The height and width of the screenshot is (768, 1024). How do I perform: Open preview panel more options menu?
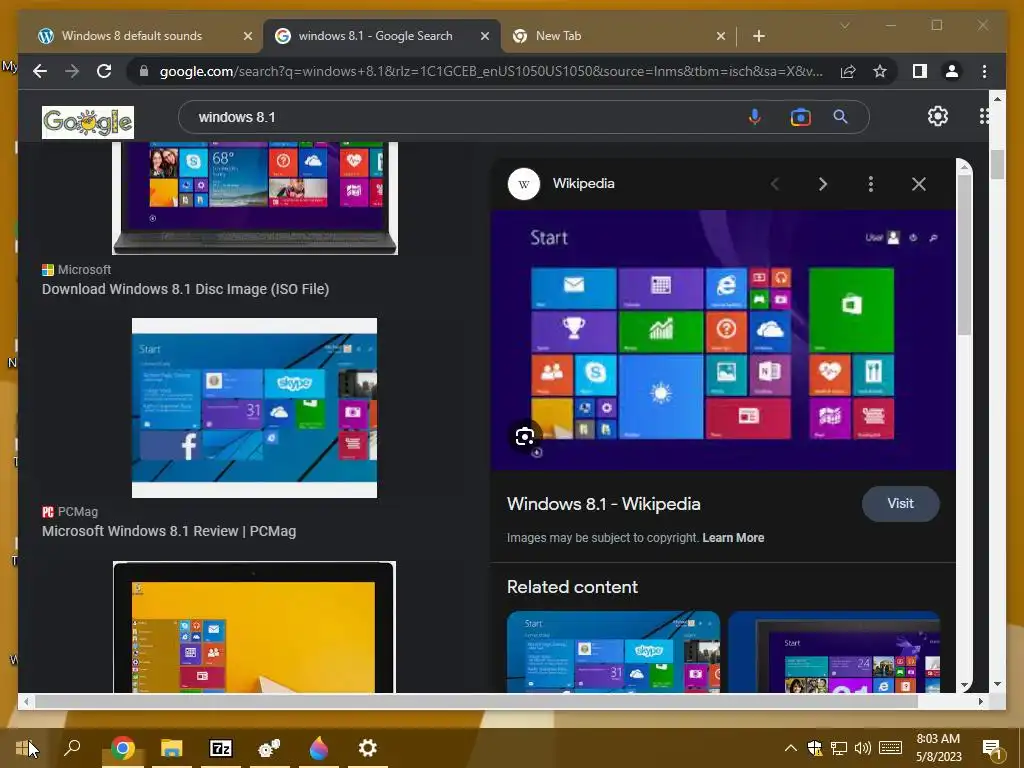pyautogui.click(x=871, y=184)
